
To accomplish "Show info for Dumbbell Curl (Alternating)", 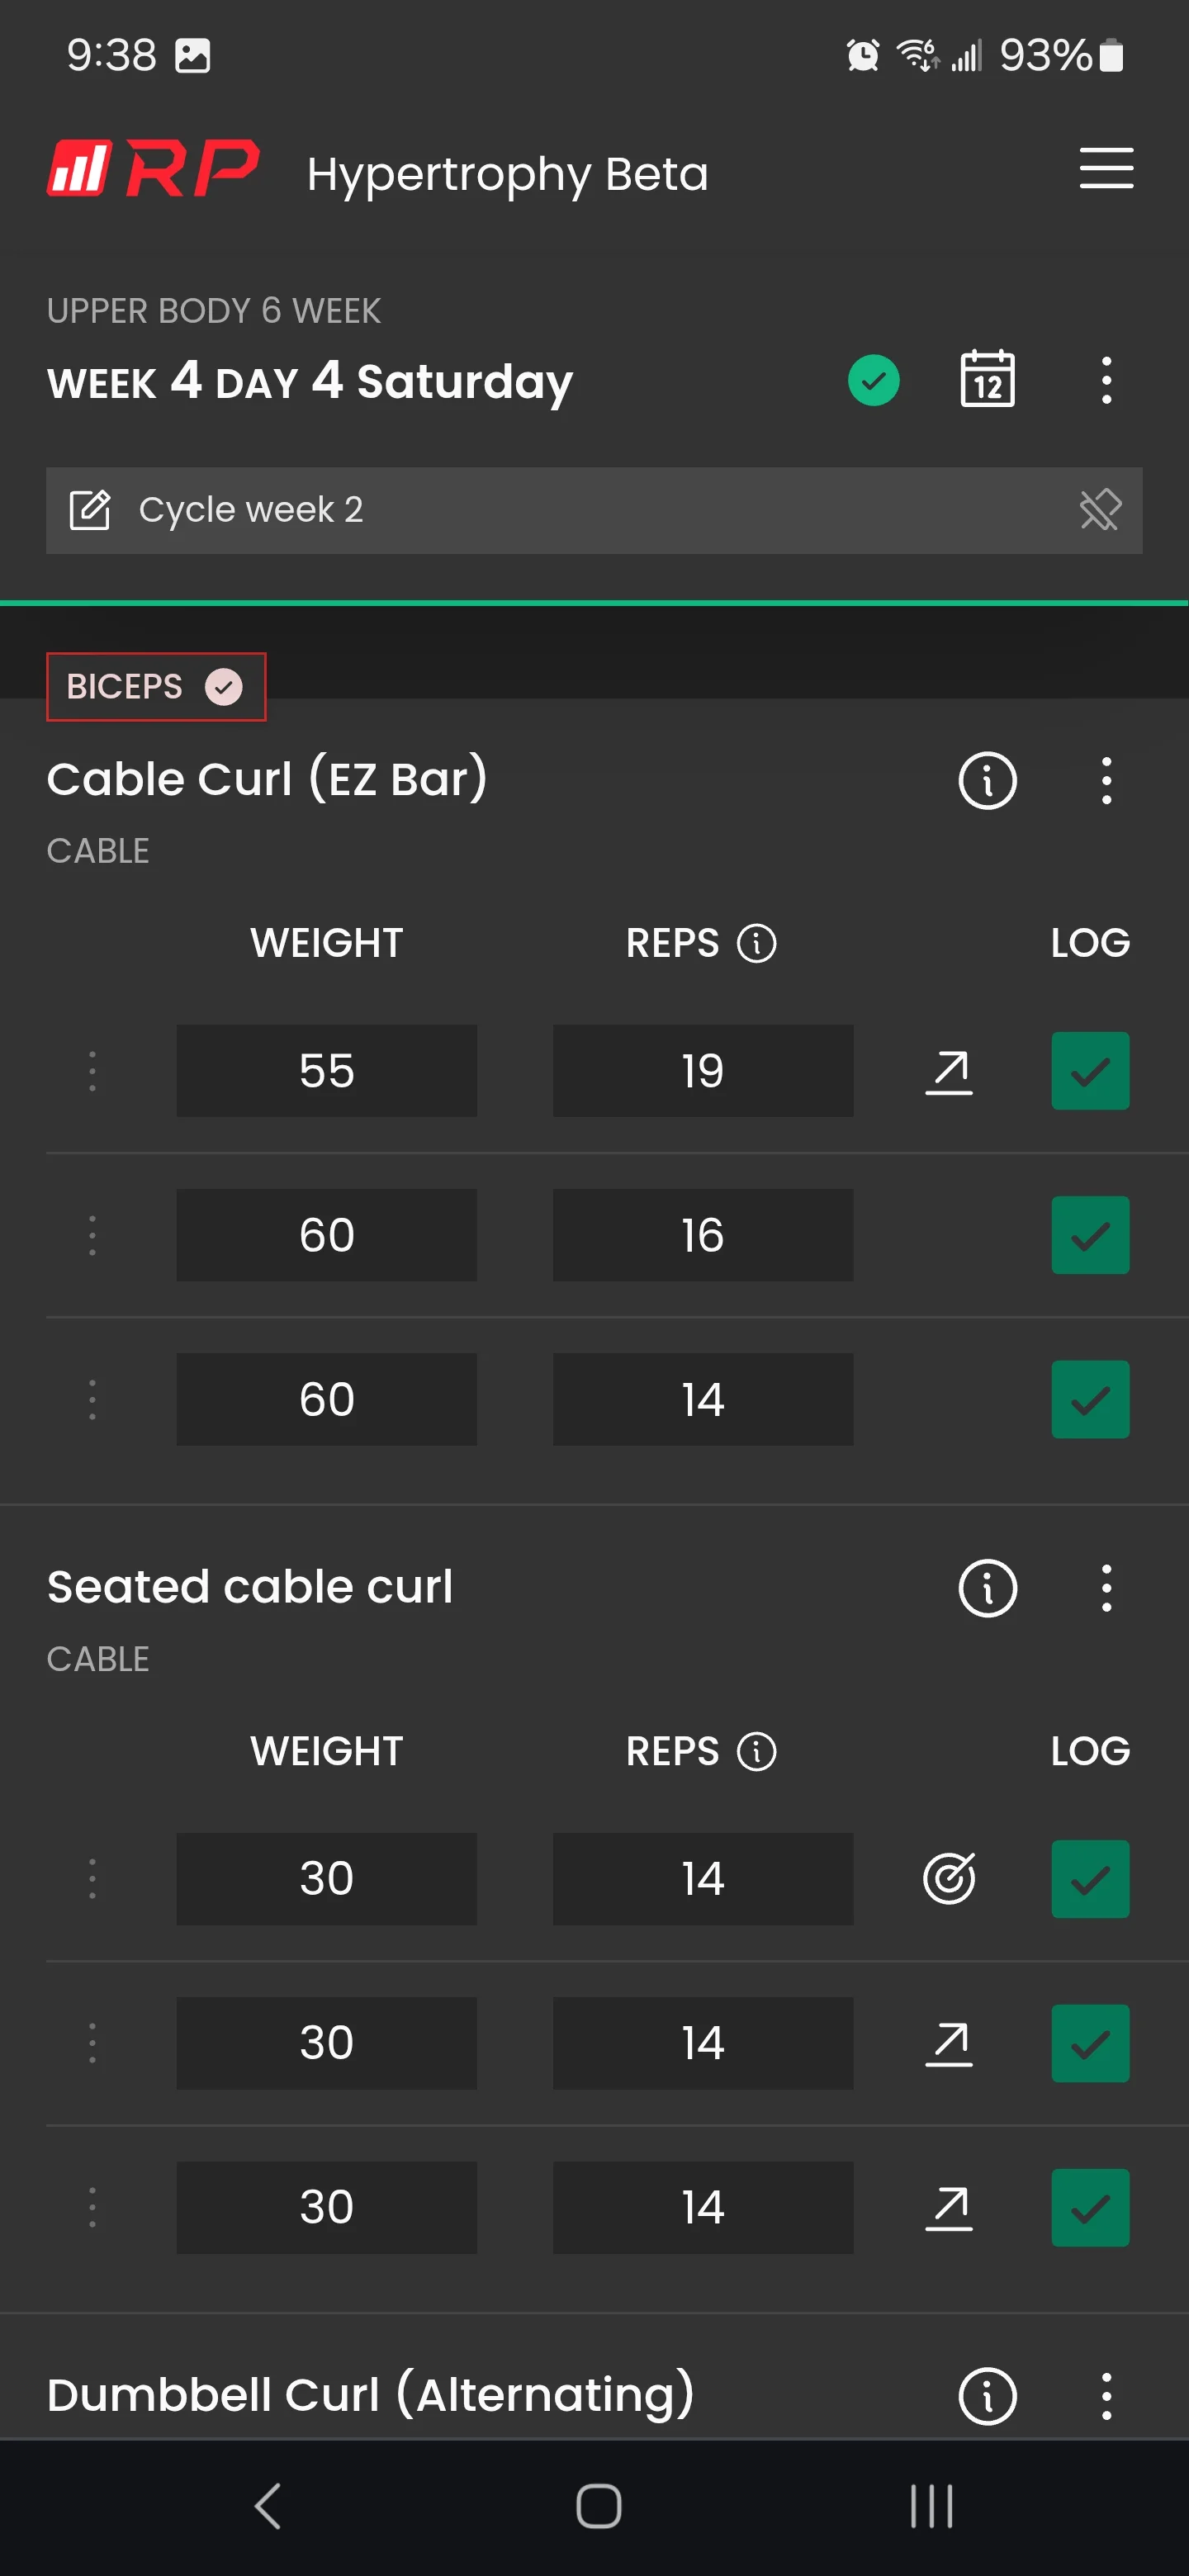I will 987,2396.
